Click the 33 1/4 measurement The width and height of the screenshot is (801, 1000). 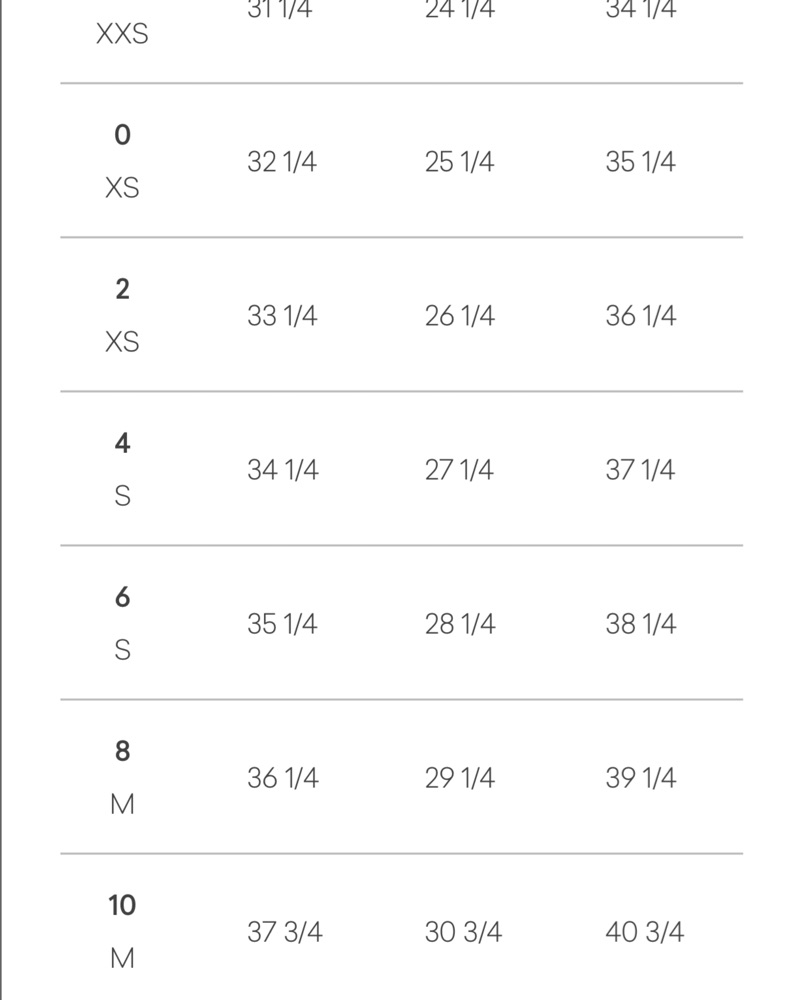282,316
